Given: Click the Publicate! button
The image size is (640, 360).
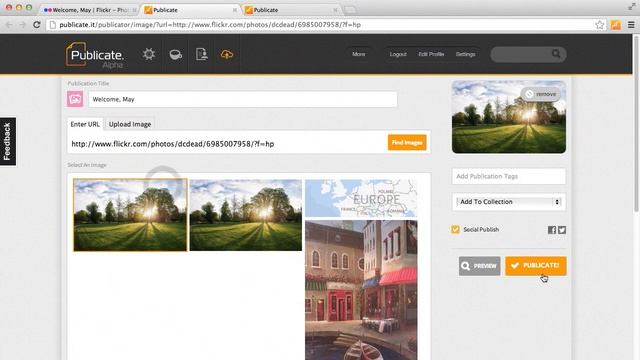Looking at the screenshot, I should (536, 266).
